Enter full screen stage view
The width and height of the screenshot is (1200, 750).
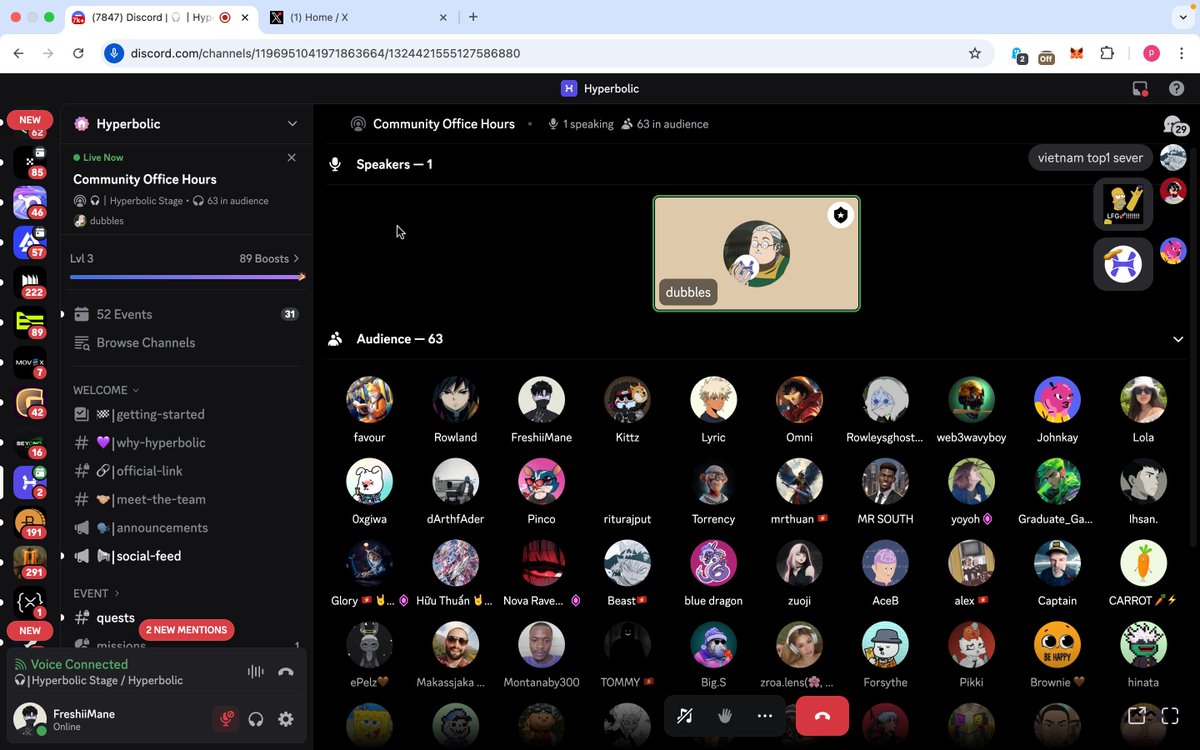pyautogui.click(x=1172, y=715)
